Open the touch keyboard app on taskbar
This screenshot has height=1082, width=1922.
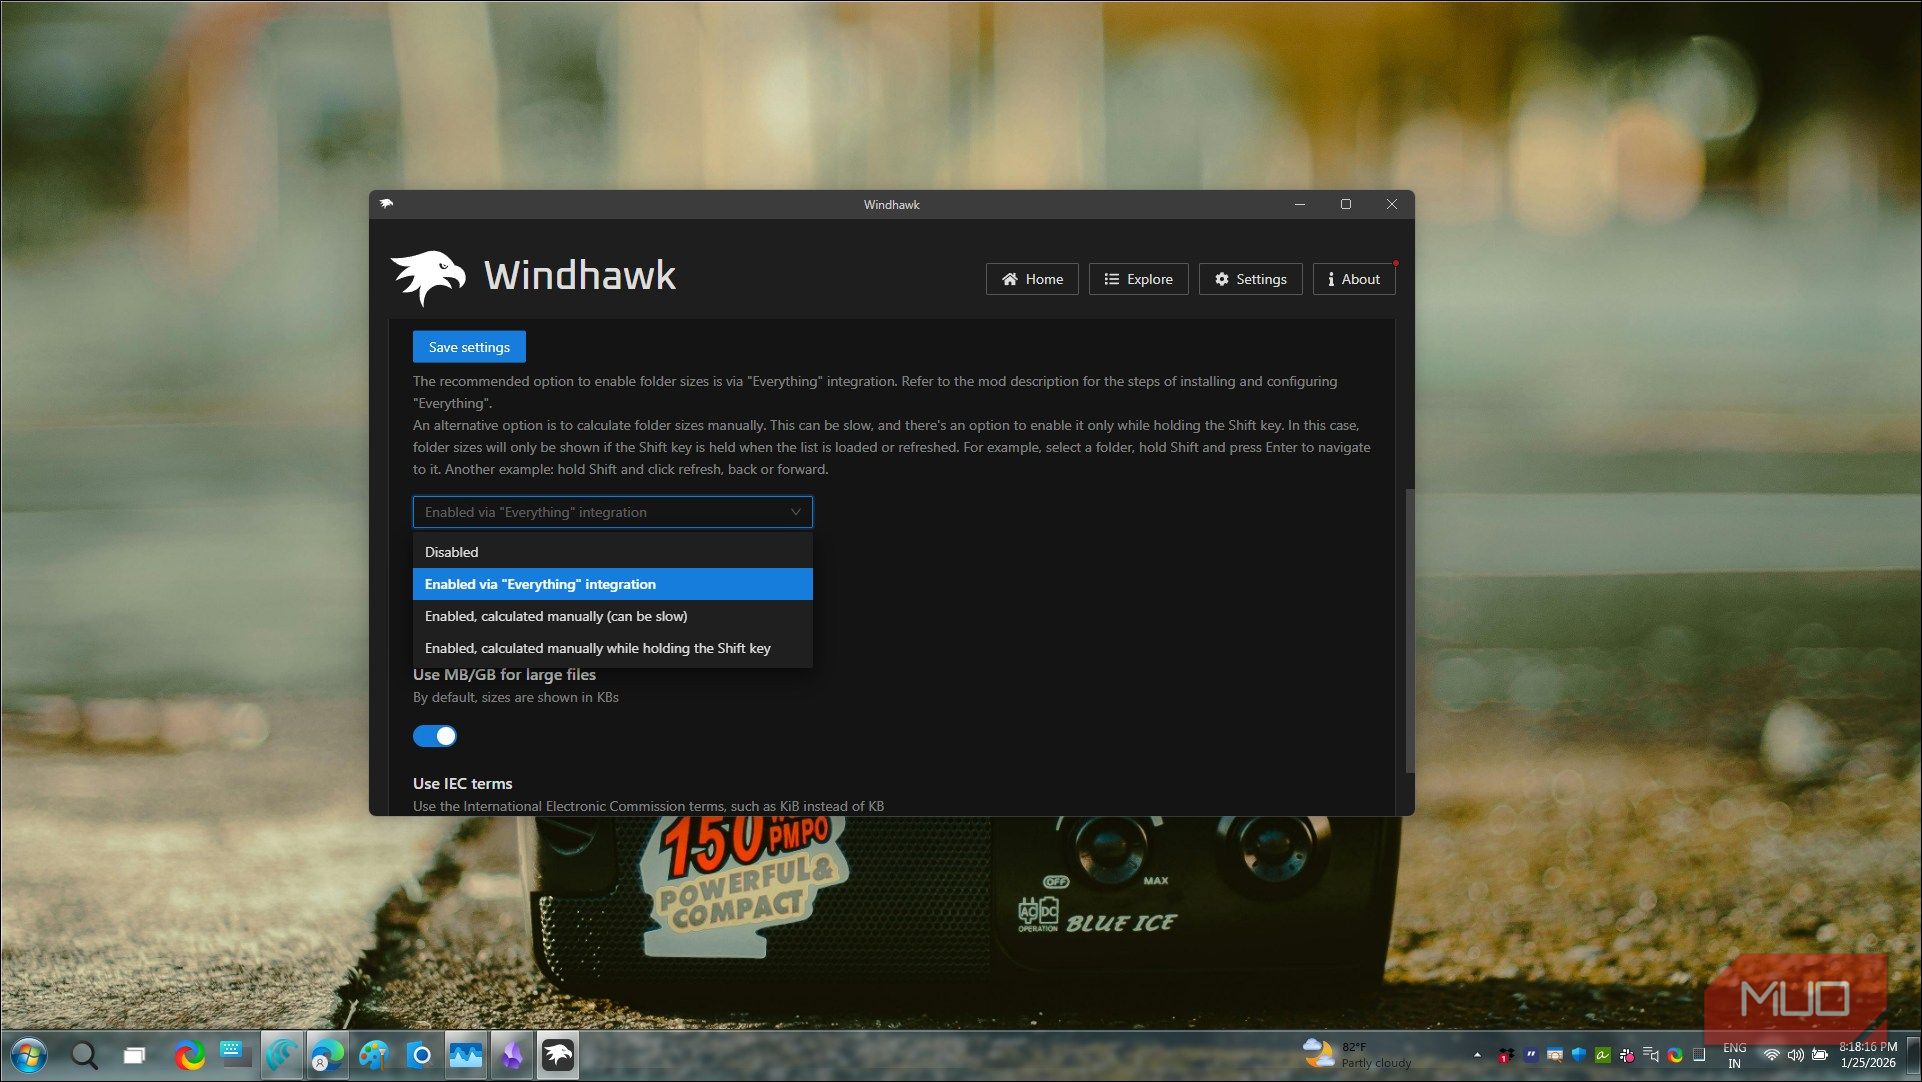pyautogui.click(x=234, y=1055)
